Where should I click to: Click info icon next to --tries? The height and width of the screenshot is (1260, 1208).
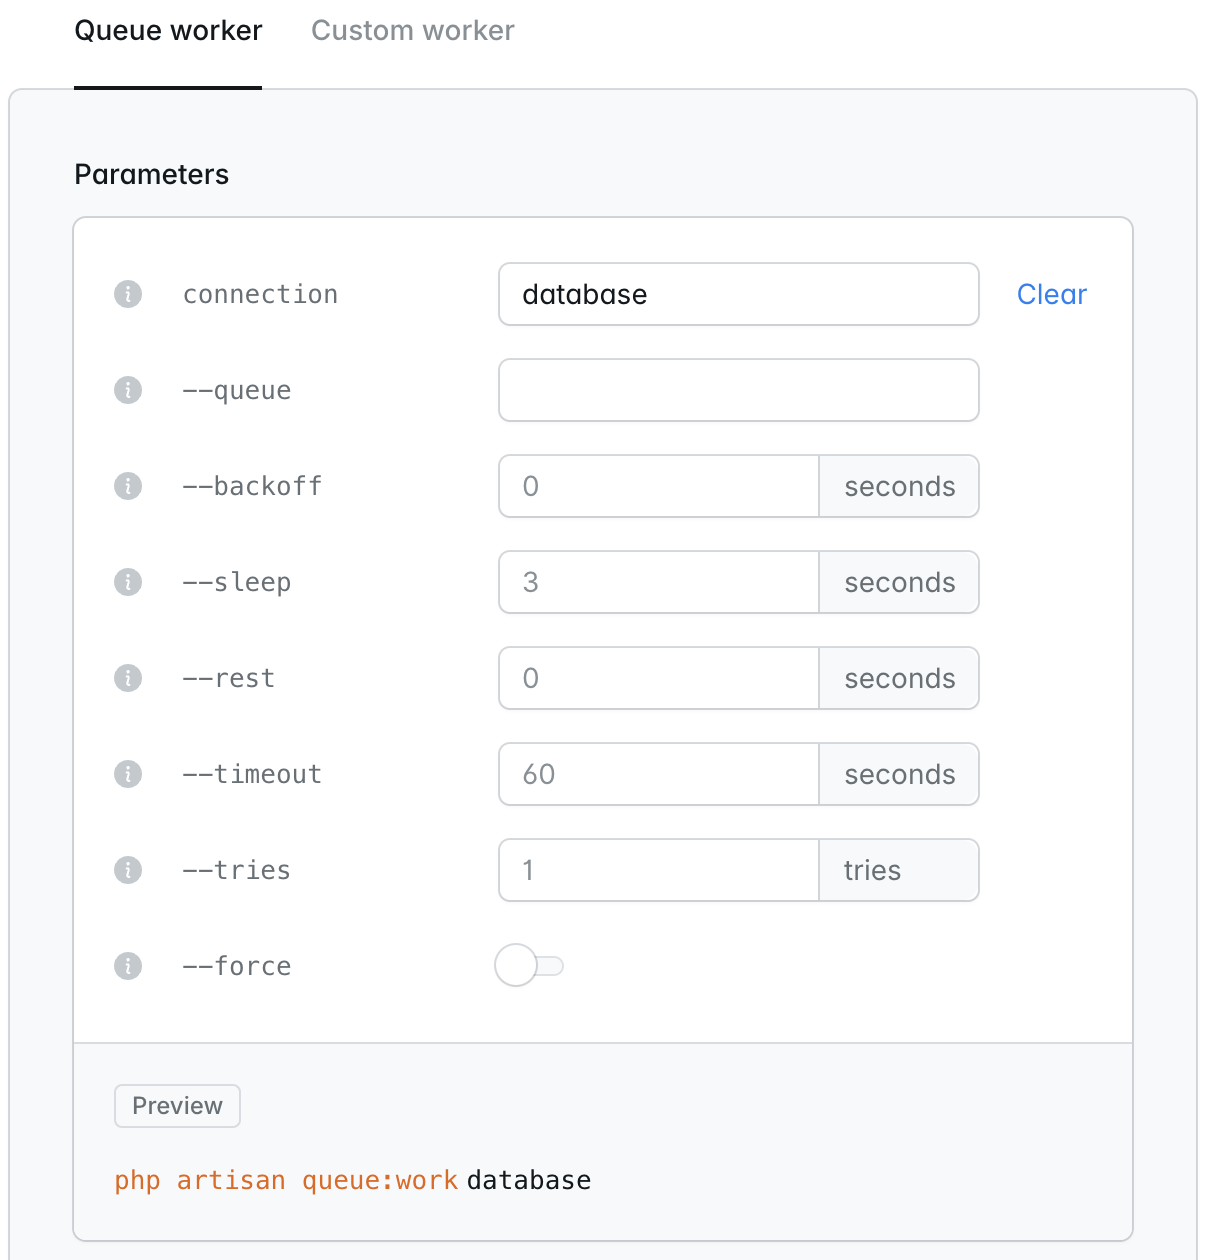pos(128,870)
